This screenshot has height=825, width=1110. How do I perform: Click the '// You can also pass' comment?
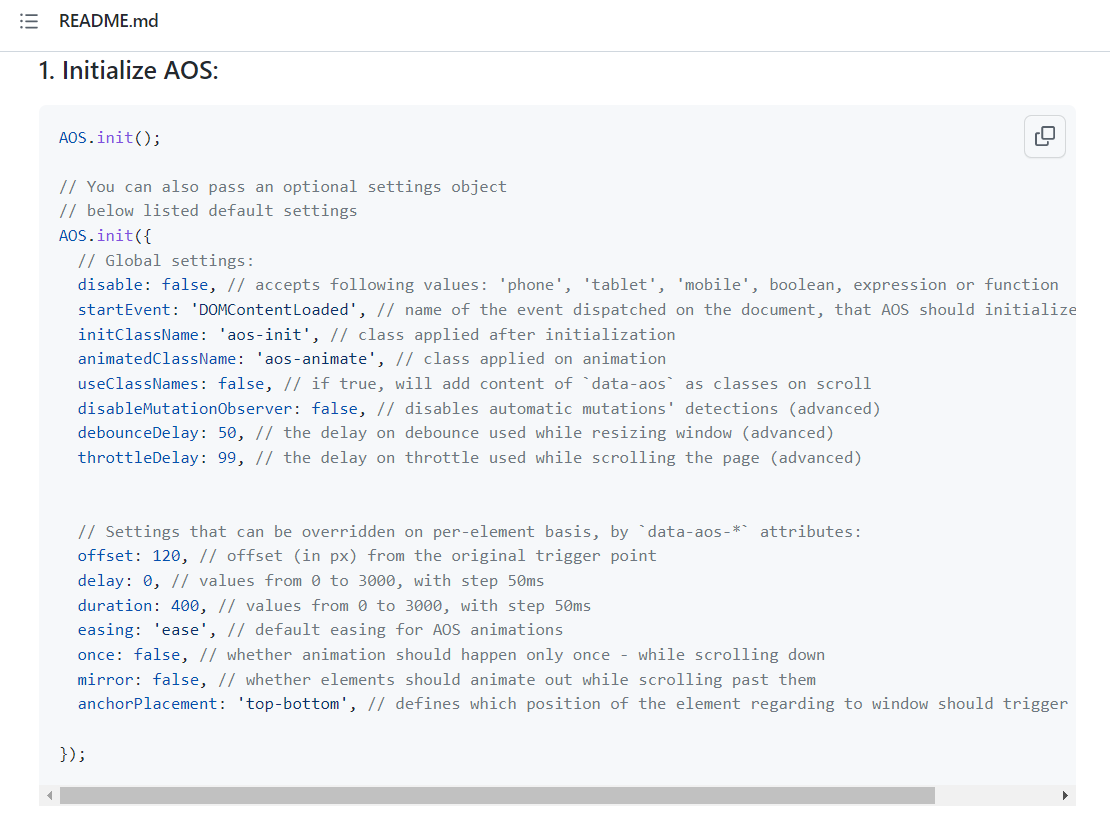tap(282, 187)
